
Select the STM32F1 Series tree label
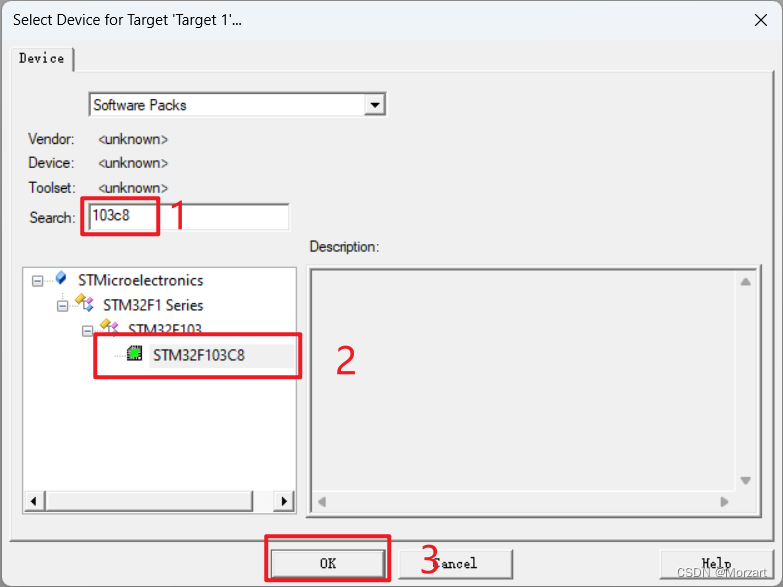click(x=153, y=305)
